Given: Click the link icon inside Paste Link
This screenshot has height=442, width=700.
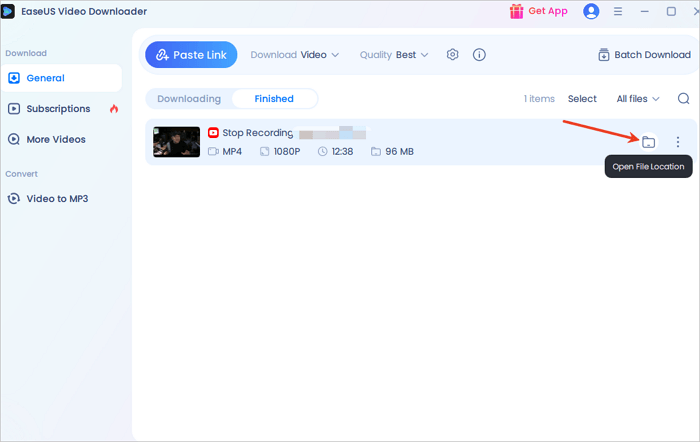Looking at the screenshot, I should coord(162,55).
